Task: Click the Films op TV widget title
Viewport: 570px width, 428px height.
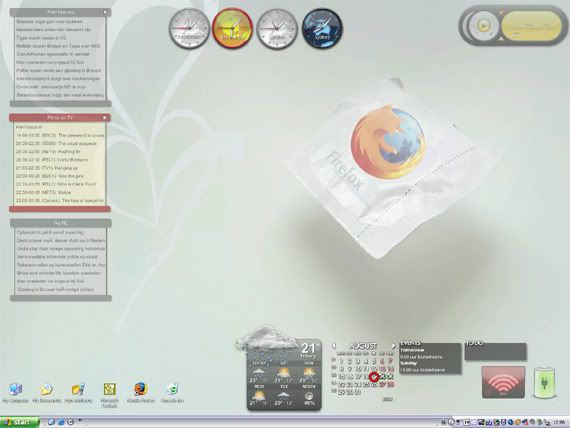Action: (60, 117)
